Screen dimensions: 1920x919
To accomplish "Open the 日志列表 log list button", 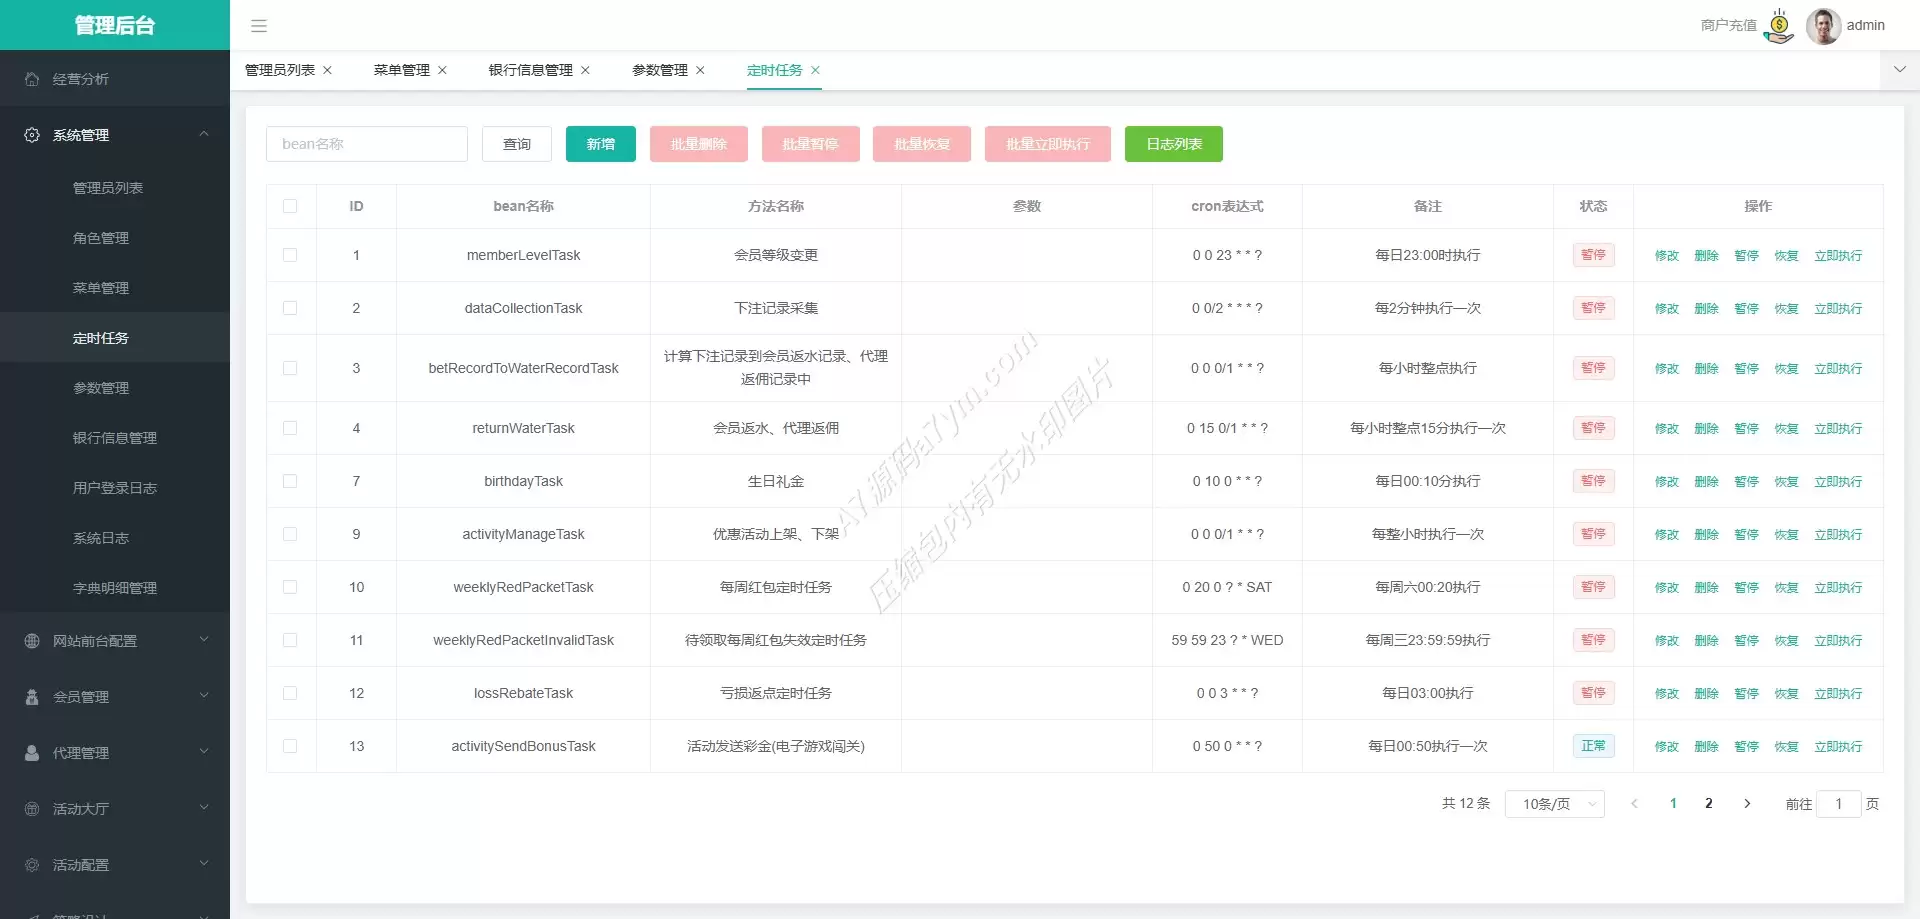I will (x=1173, y=144).
